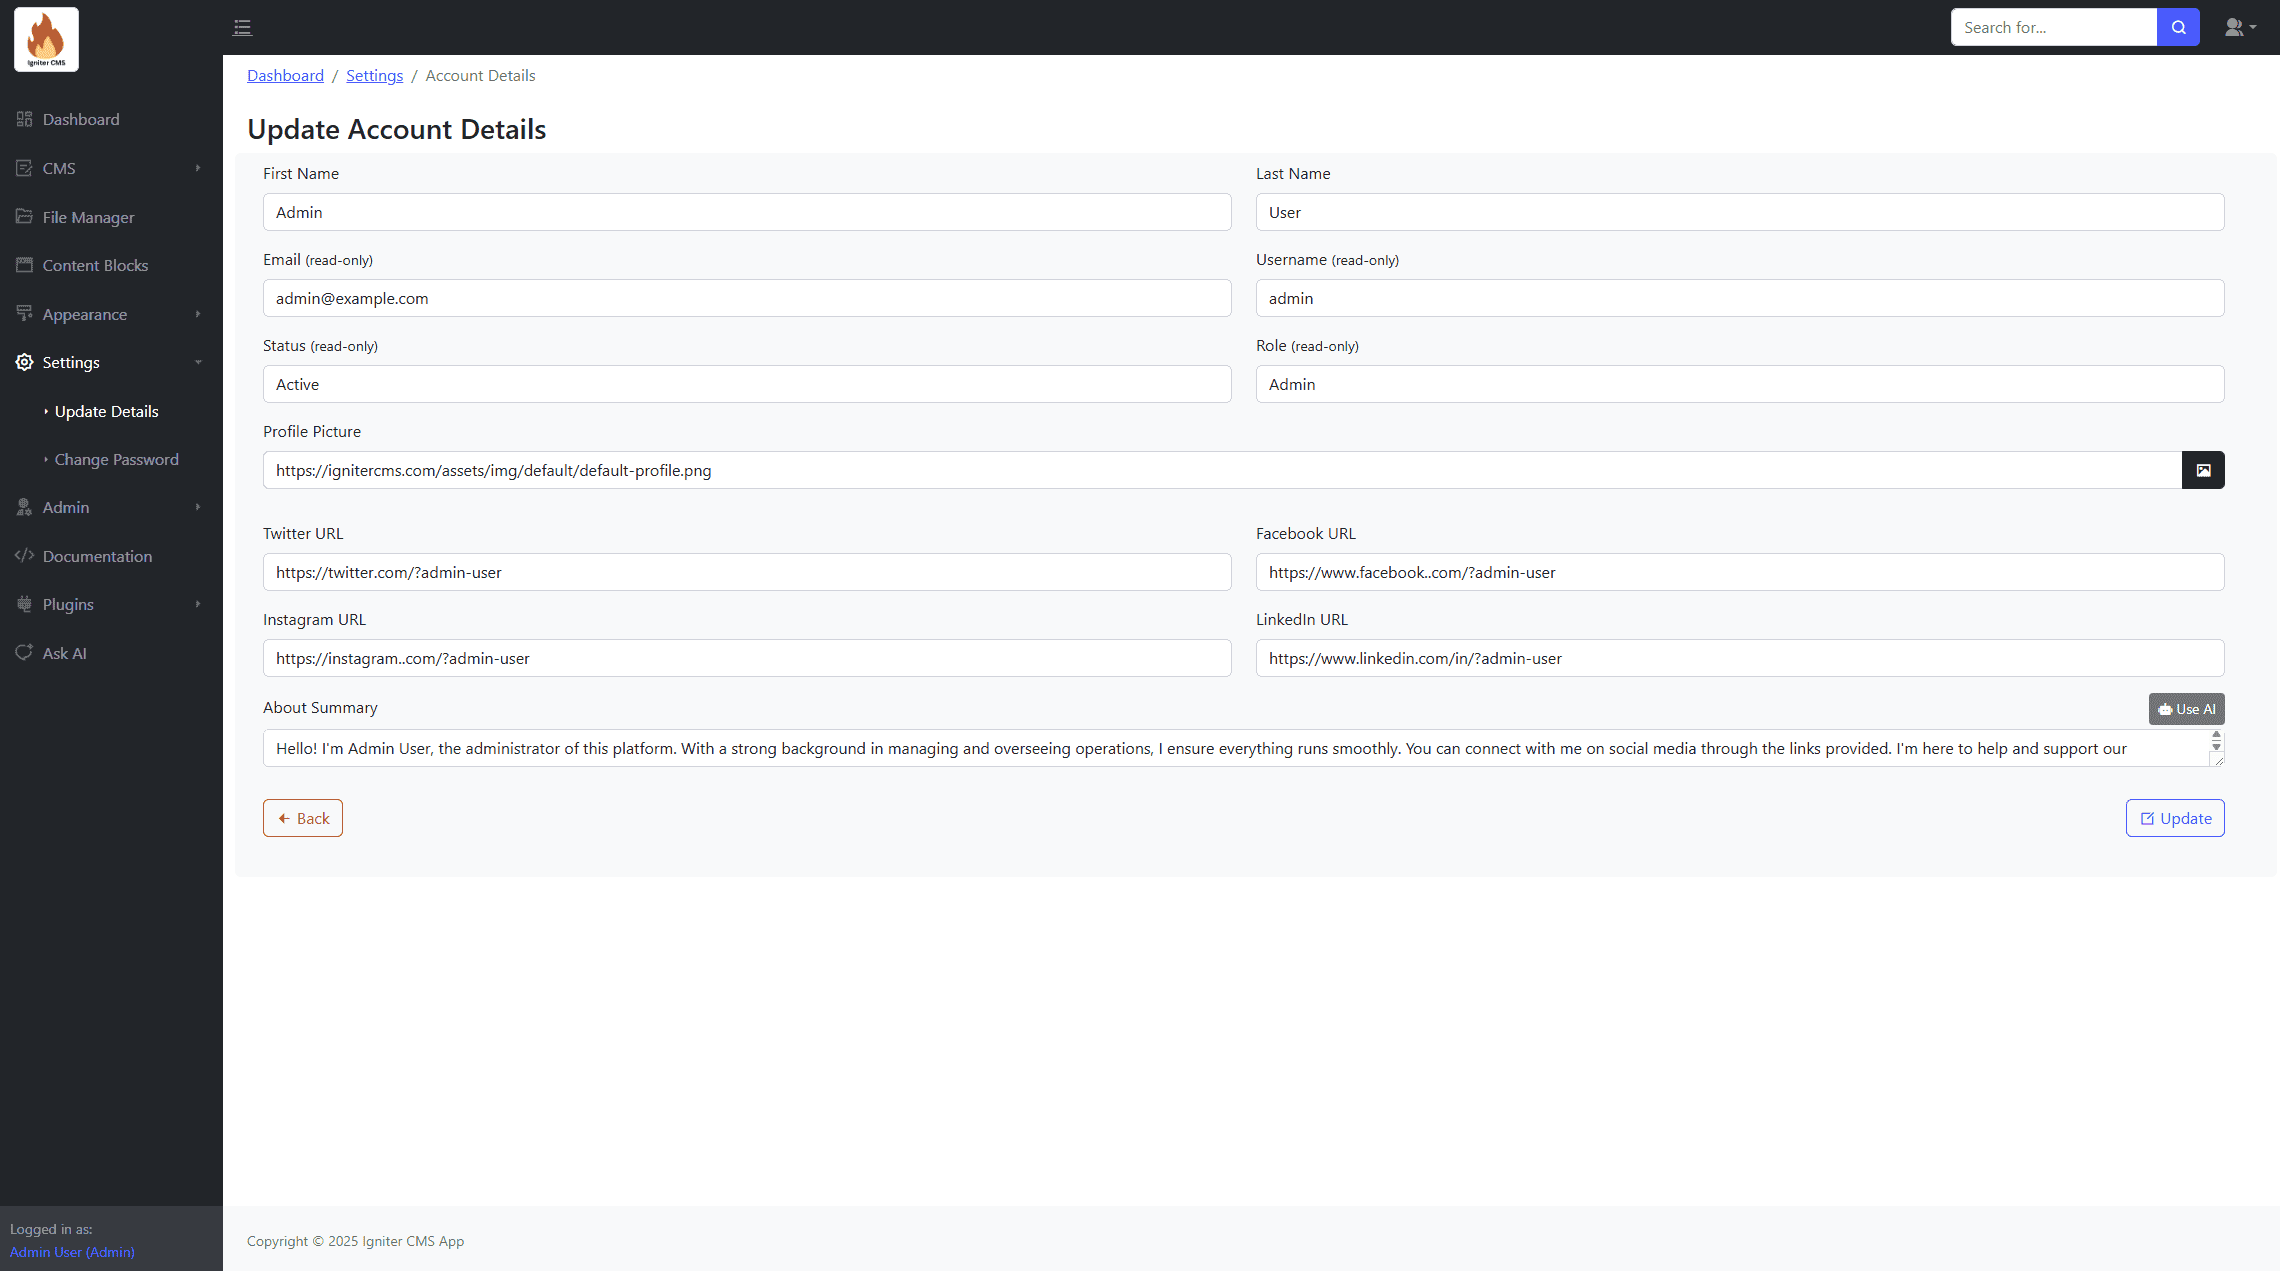Click the Content Blocks sidebar icon
The width and height of the screenshot is (2280, 1271).
click(x=25, y=265)
